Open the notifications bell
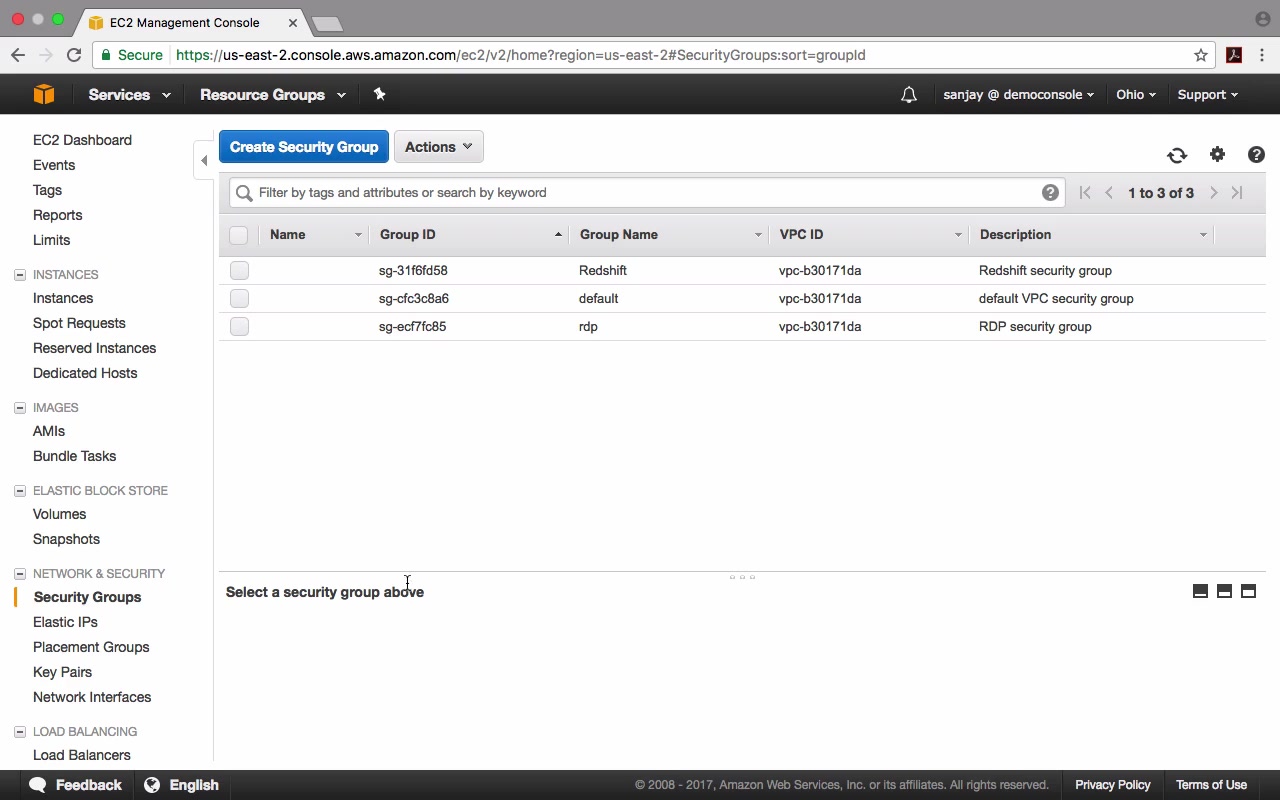Image resolution: width=1280 pixels, height=800 pixels. pyautogui.click(x=909, y=95)
